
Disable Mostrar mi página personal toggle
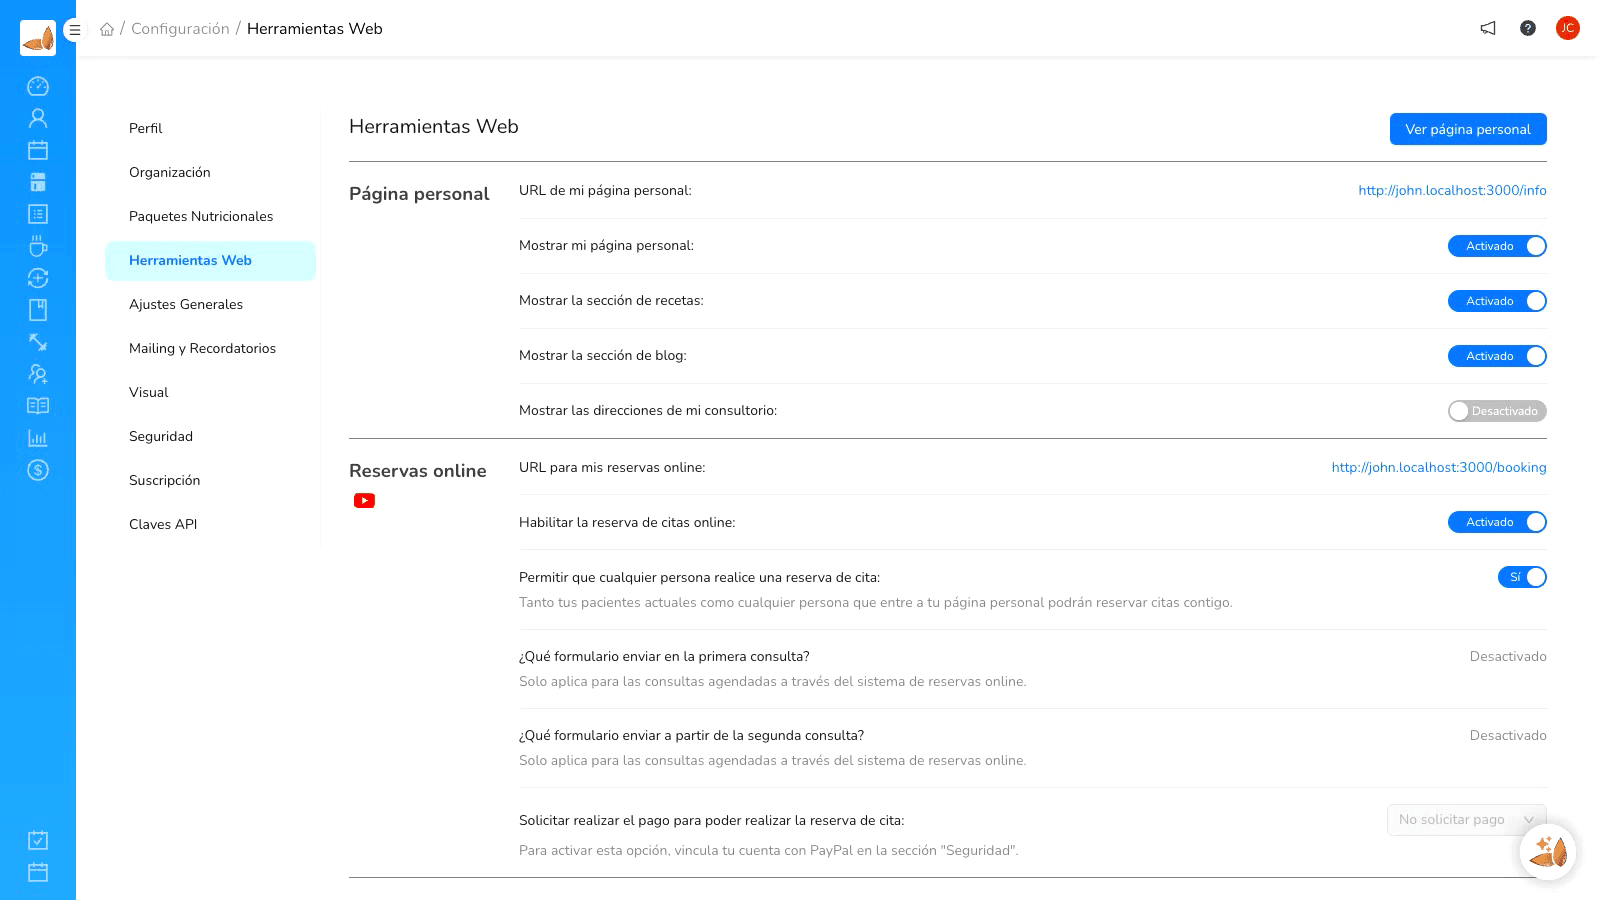tap(1497, 246)
